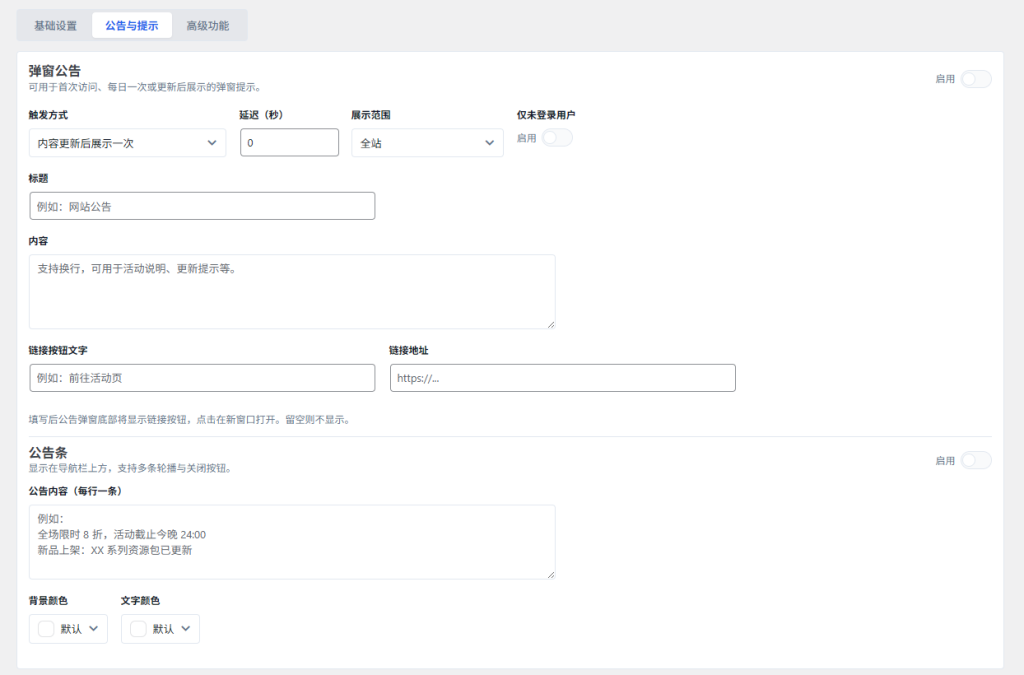This screenshot has height=675, width=1024.
Task: Toggle the 仅未登录用户 switch
Action: [x=556, y=138]
